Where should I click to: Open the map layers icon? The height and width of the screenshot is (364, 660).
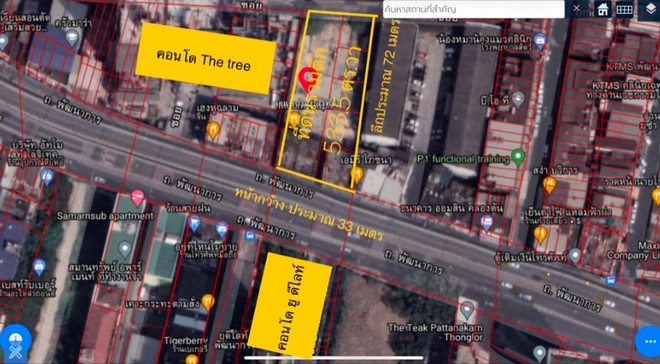click(x=651, y=9)
